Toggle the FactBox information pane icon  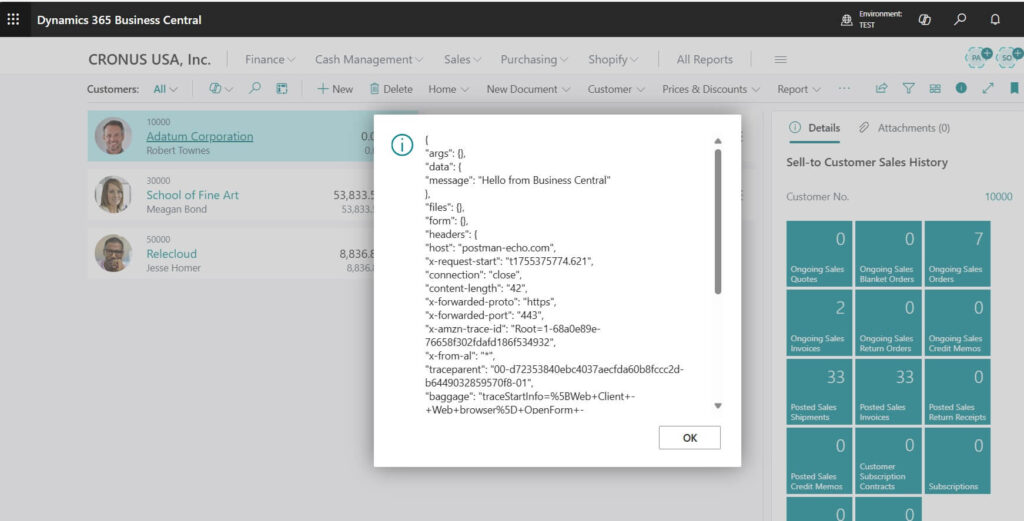[961, 89]
